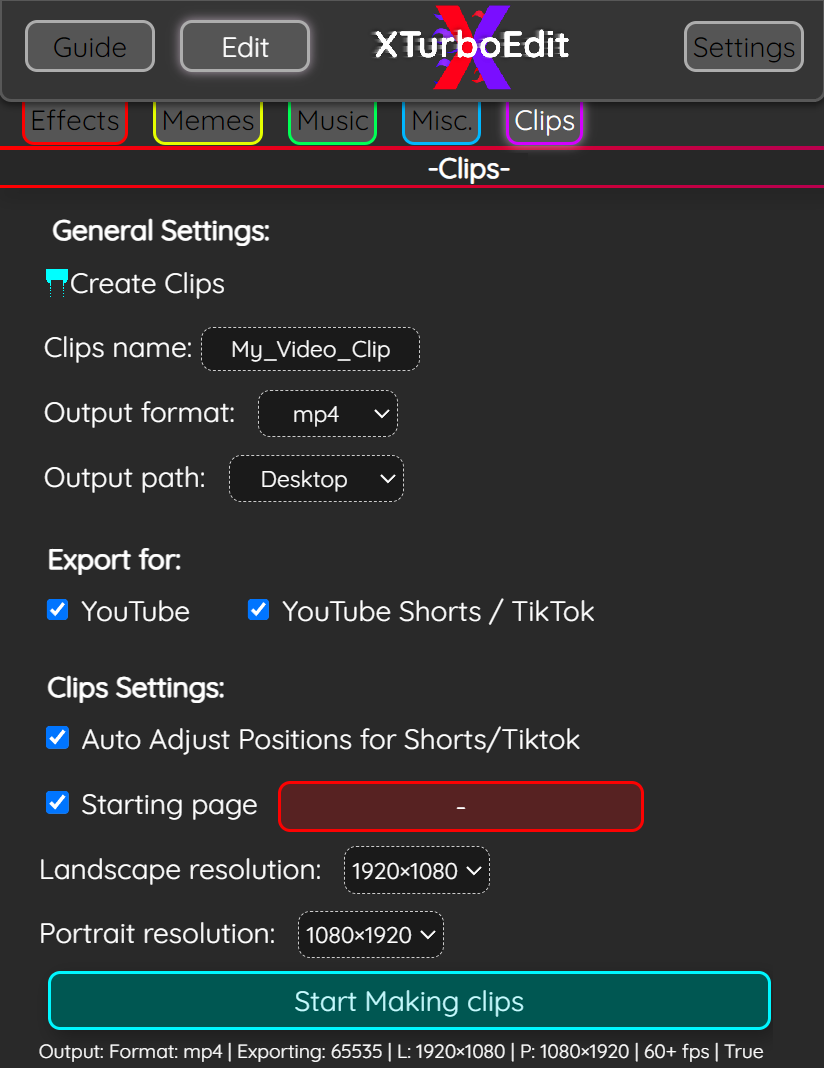The width and height of the screenshot is (824, 1068).
Task: Select the Music tab
Action: pos(332,120)
